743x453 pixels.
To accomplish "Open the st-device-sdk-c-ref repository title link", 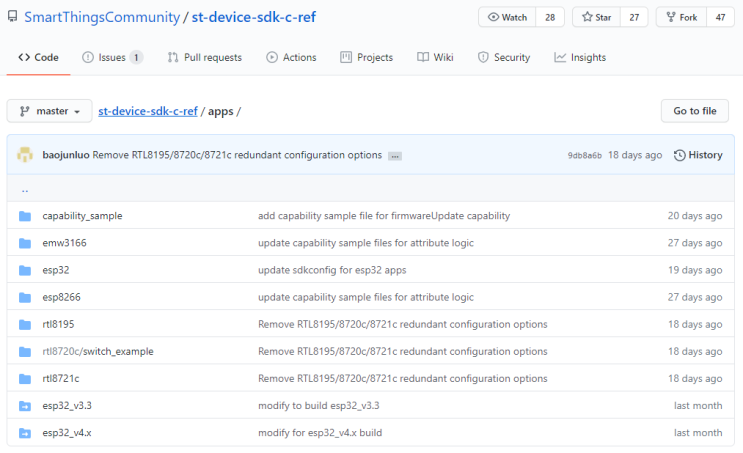I will pos(254,17).
